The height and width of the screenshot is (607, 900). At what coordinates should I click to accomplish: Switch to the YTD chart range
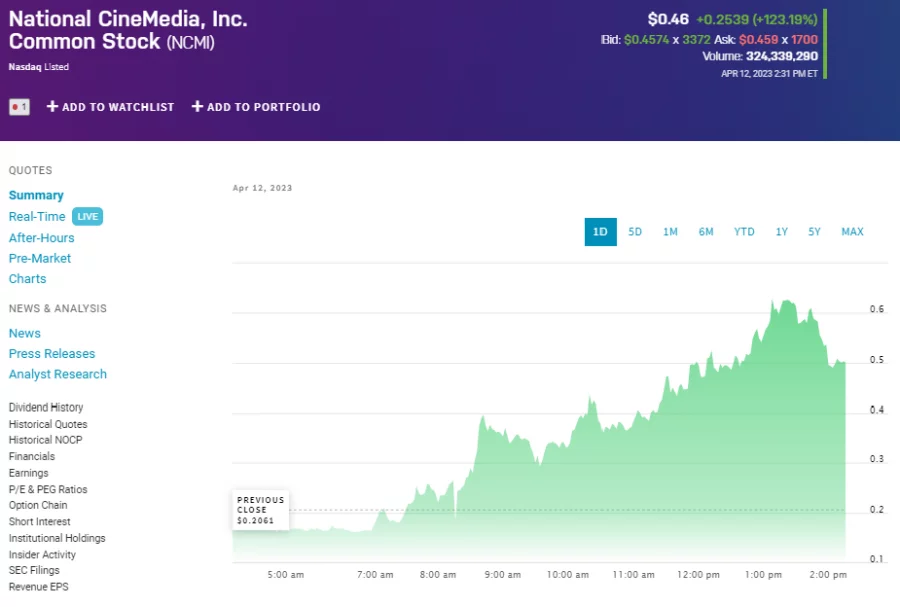(743, 231)
